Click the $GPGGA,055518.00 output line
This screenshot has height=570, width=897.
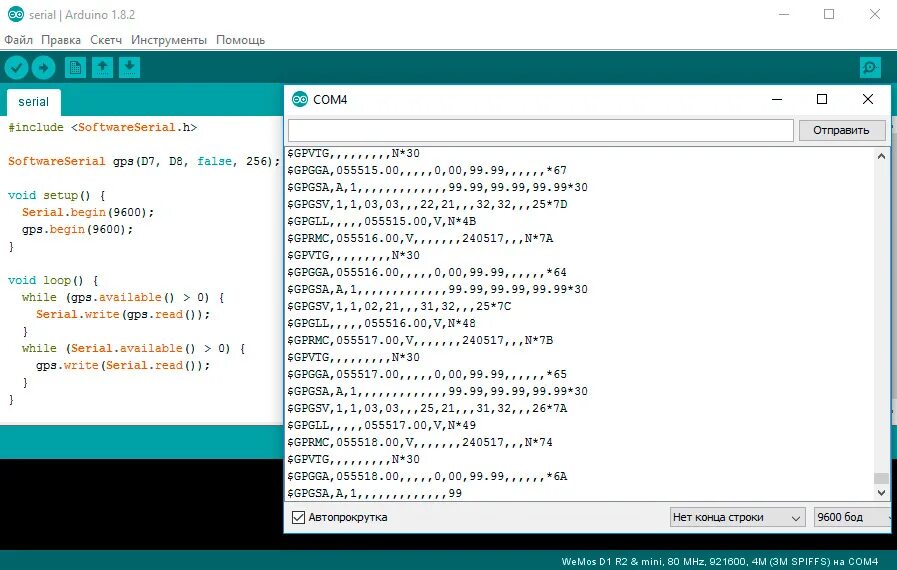[x=427, y=476]
